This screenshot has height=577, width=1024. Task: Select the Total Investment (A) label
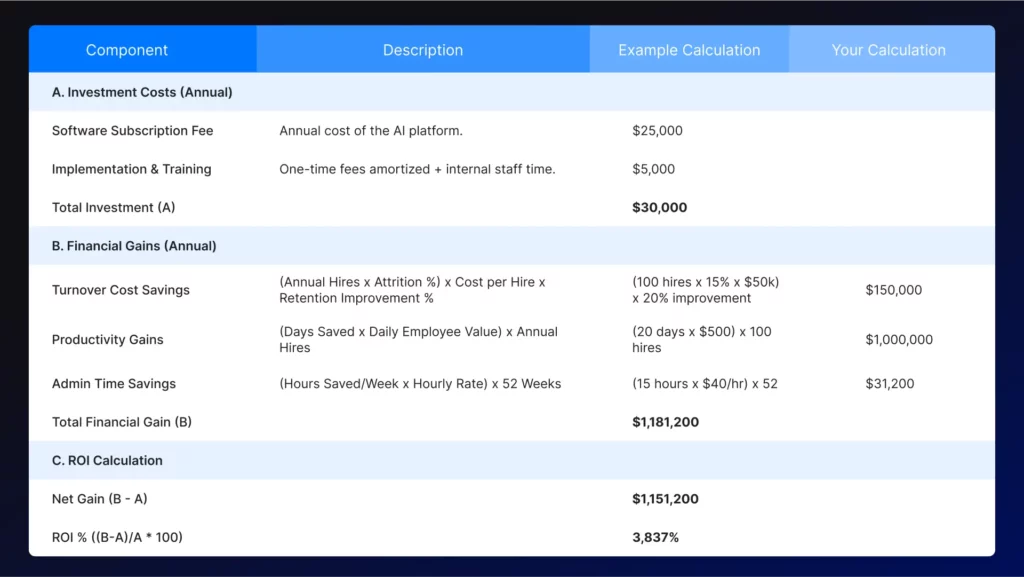[x=113, y=207]
